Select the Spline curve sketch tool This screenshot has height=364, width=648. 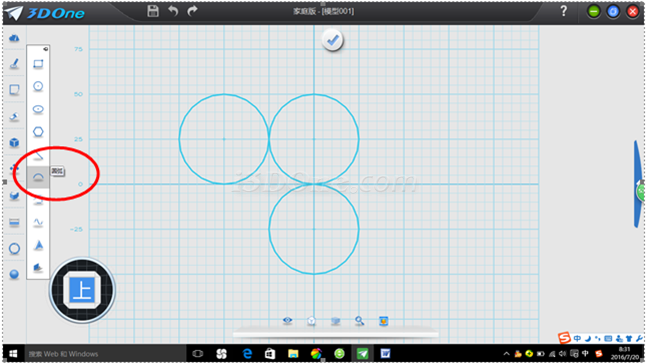[38, 222]
